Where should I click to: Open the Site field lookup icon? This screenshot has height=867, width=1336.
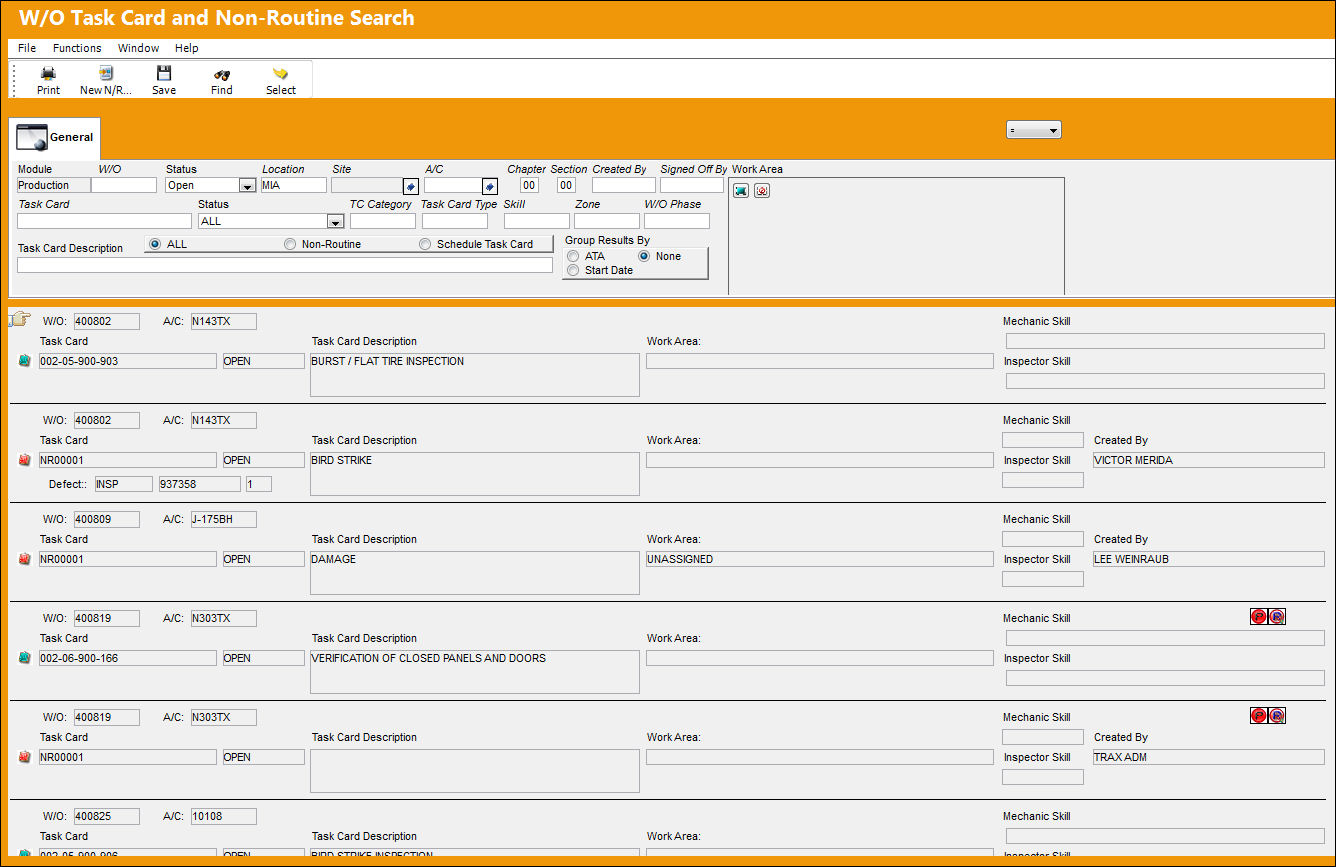[410, 186]
